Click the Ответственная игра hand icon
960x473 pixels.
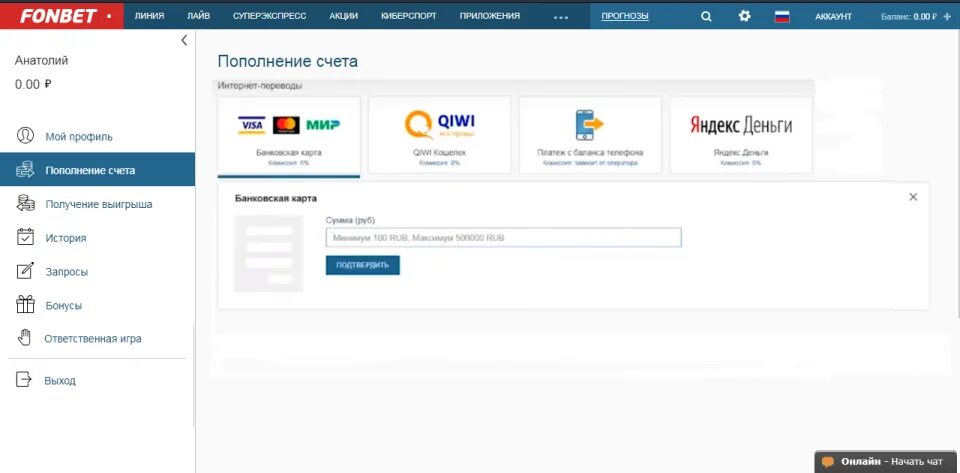(x=24, y=337)
